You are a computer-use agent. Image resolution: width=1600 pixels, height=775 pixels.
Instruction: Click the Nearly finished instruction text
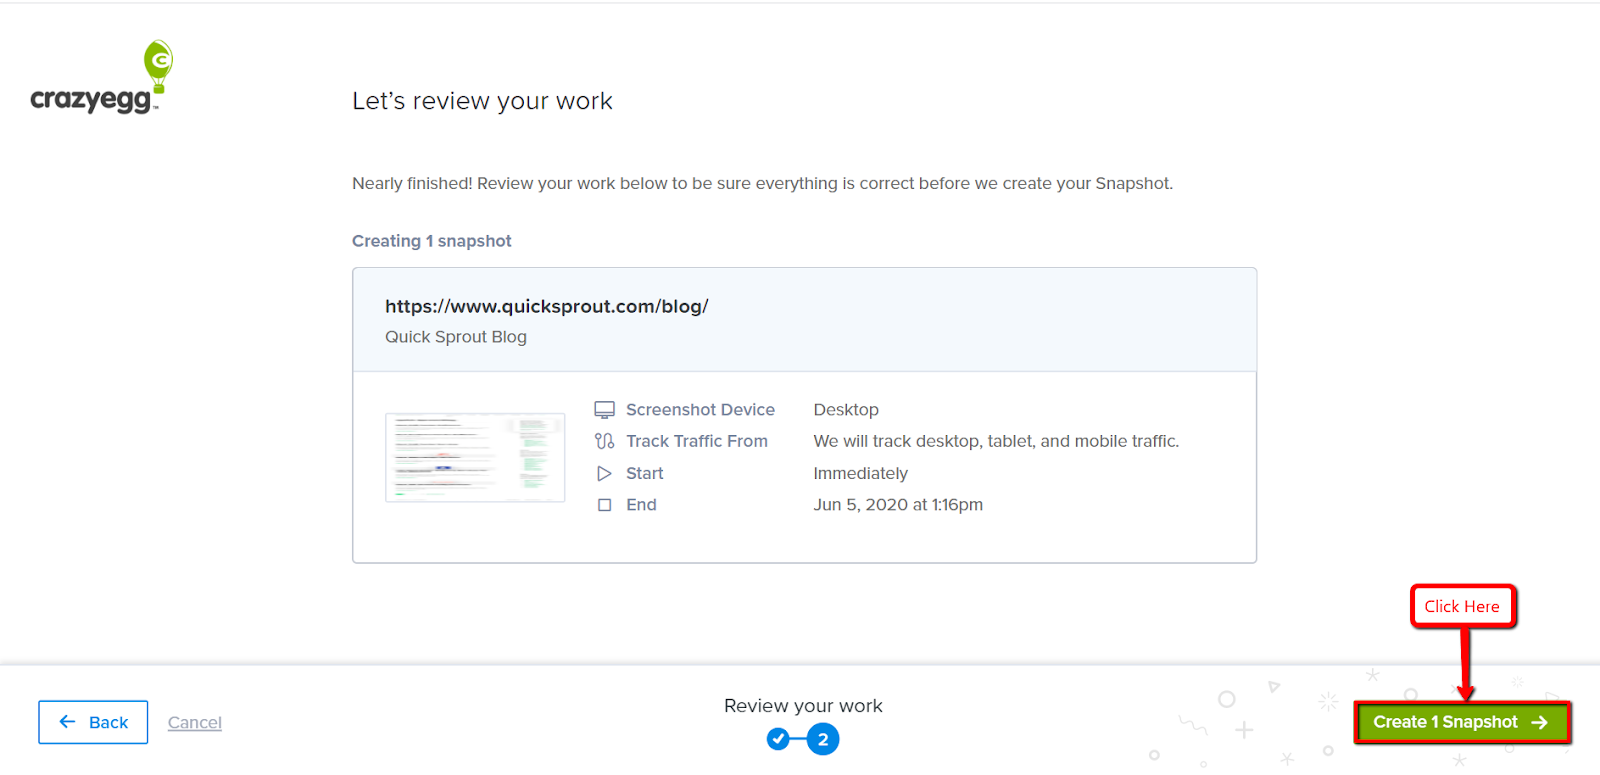pyautogui.click(x=762, y=183)
